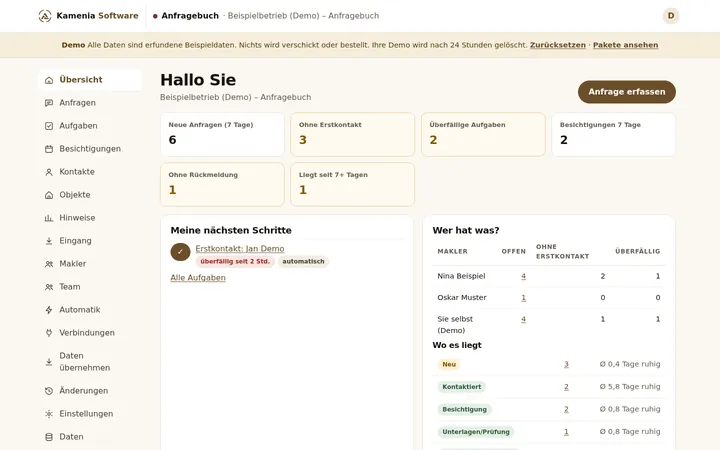Click the Alle Aufgaben link

198,278
